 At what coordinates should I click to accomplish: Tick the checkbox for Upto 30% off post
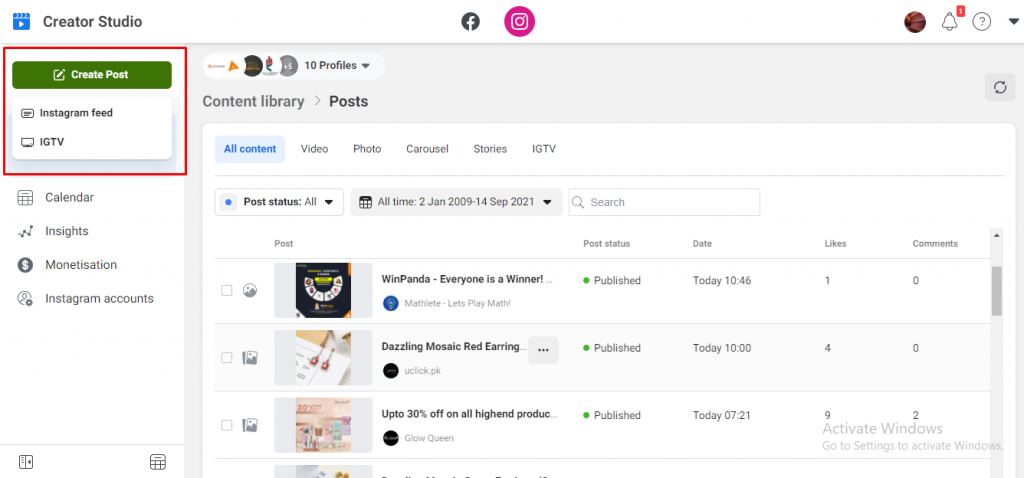[x=227, y=425]
